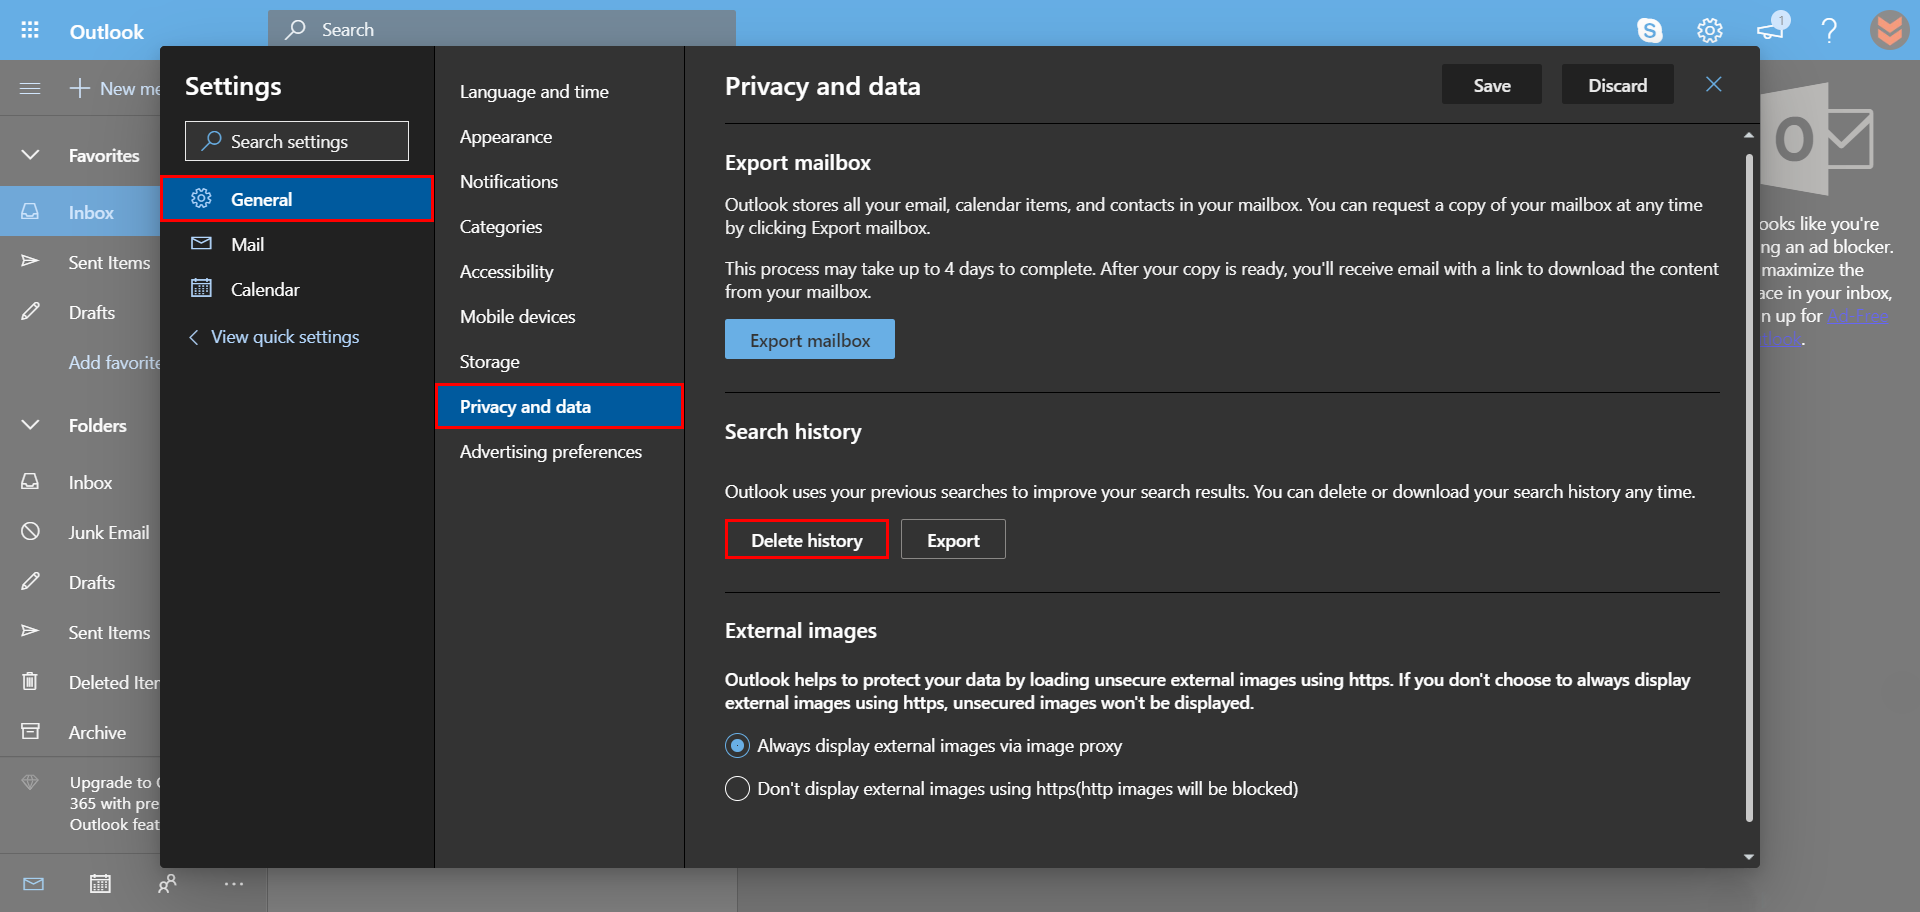Switch to People view icon at bottom
This screenshot has width=1920, height=912.
167,884
